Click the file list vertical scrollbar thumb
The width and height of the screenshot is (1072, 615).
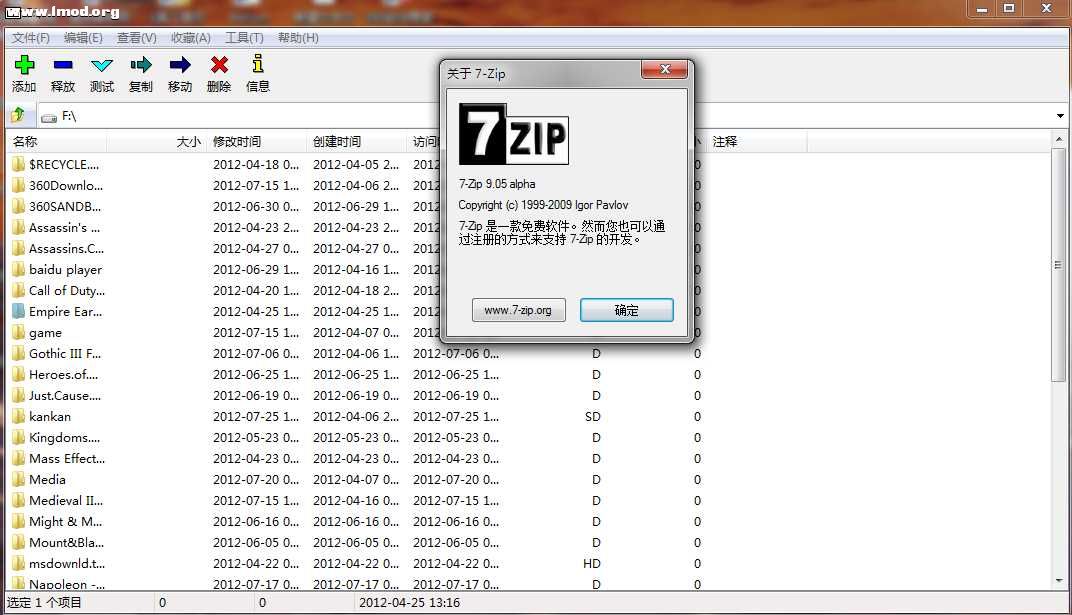(1059, 265)
